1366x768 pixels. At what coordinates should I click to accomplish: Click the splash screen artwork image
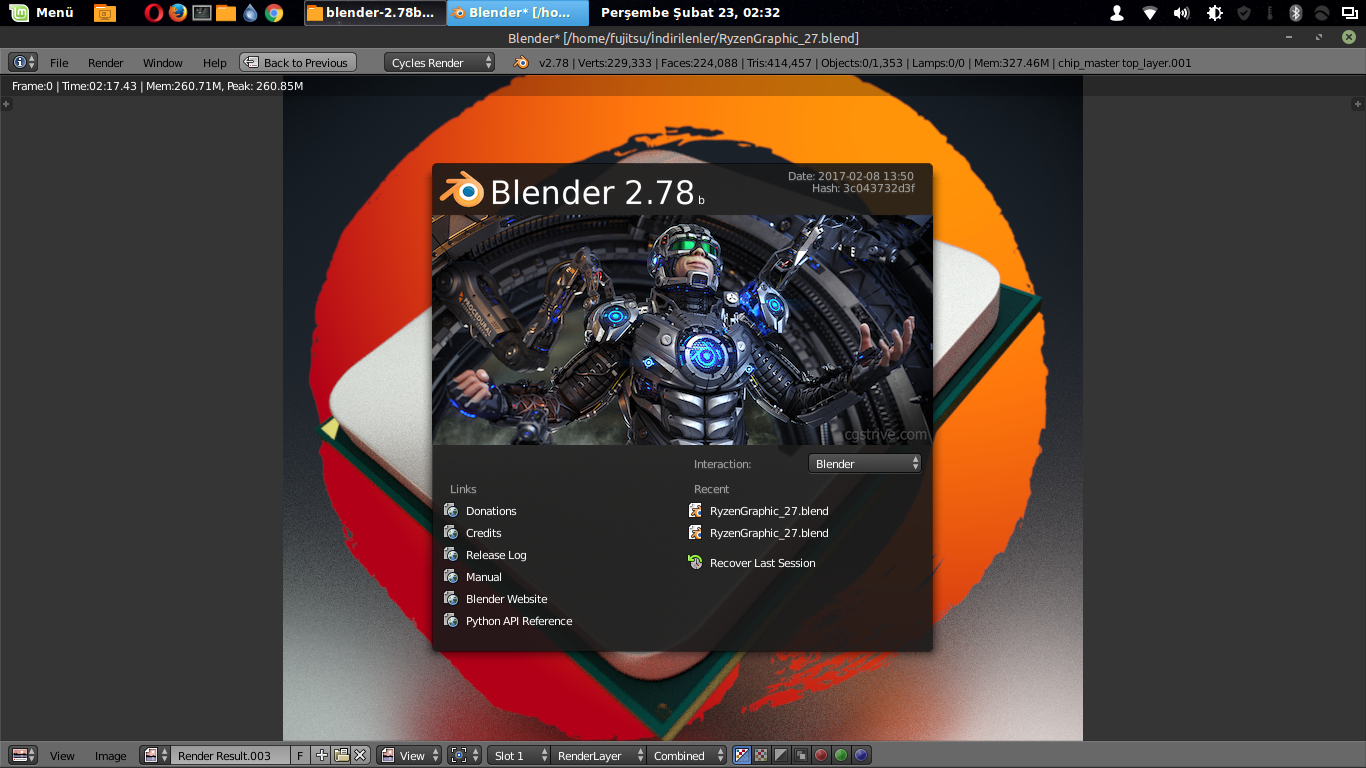point(682,330)
